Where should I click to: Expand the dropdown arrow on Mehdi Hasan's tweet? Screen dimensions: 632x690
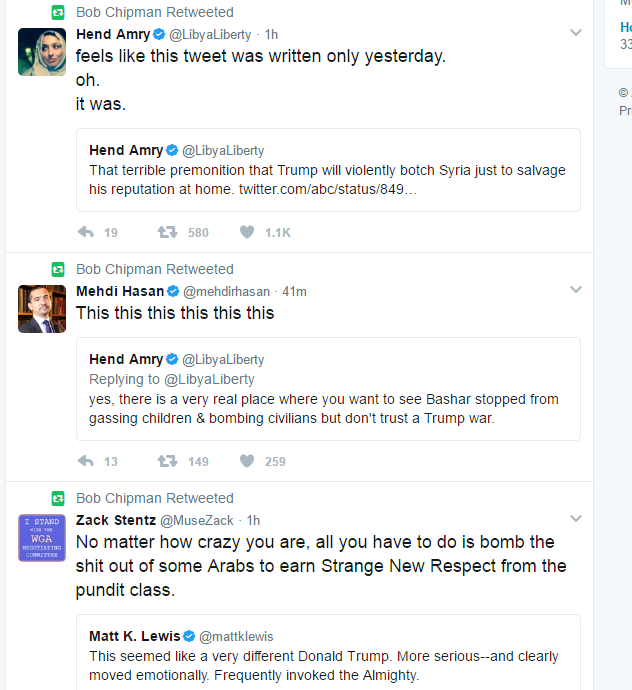[576, 290]
